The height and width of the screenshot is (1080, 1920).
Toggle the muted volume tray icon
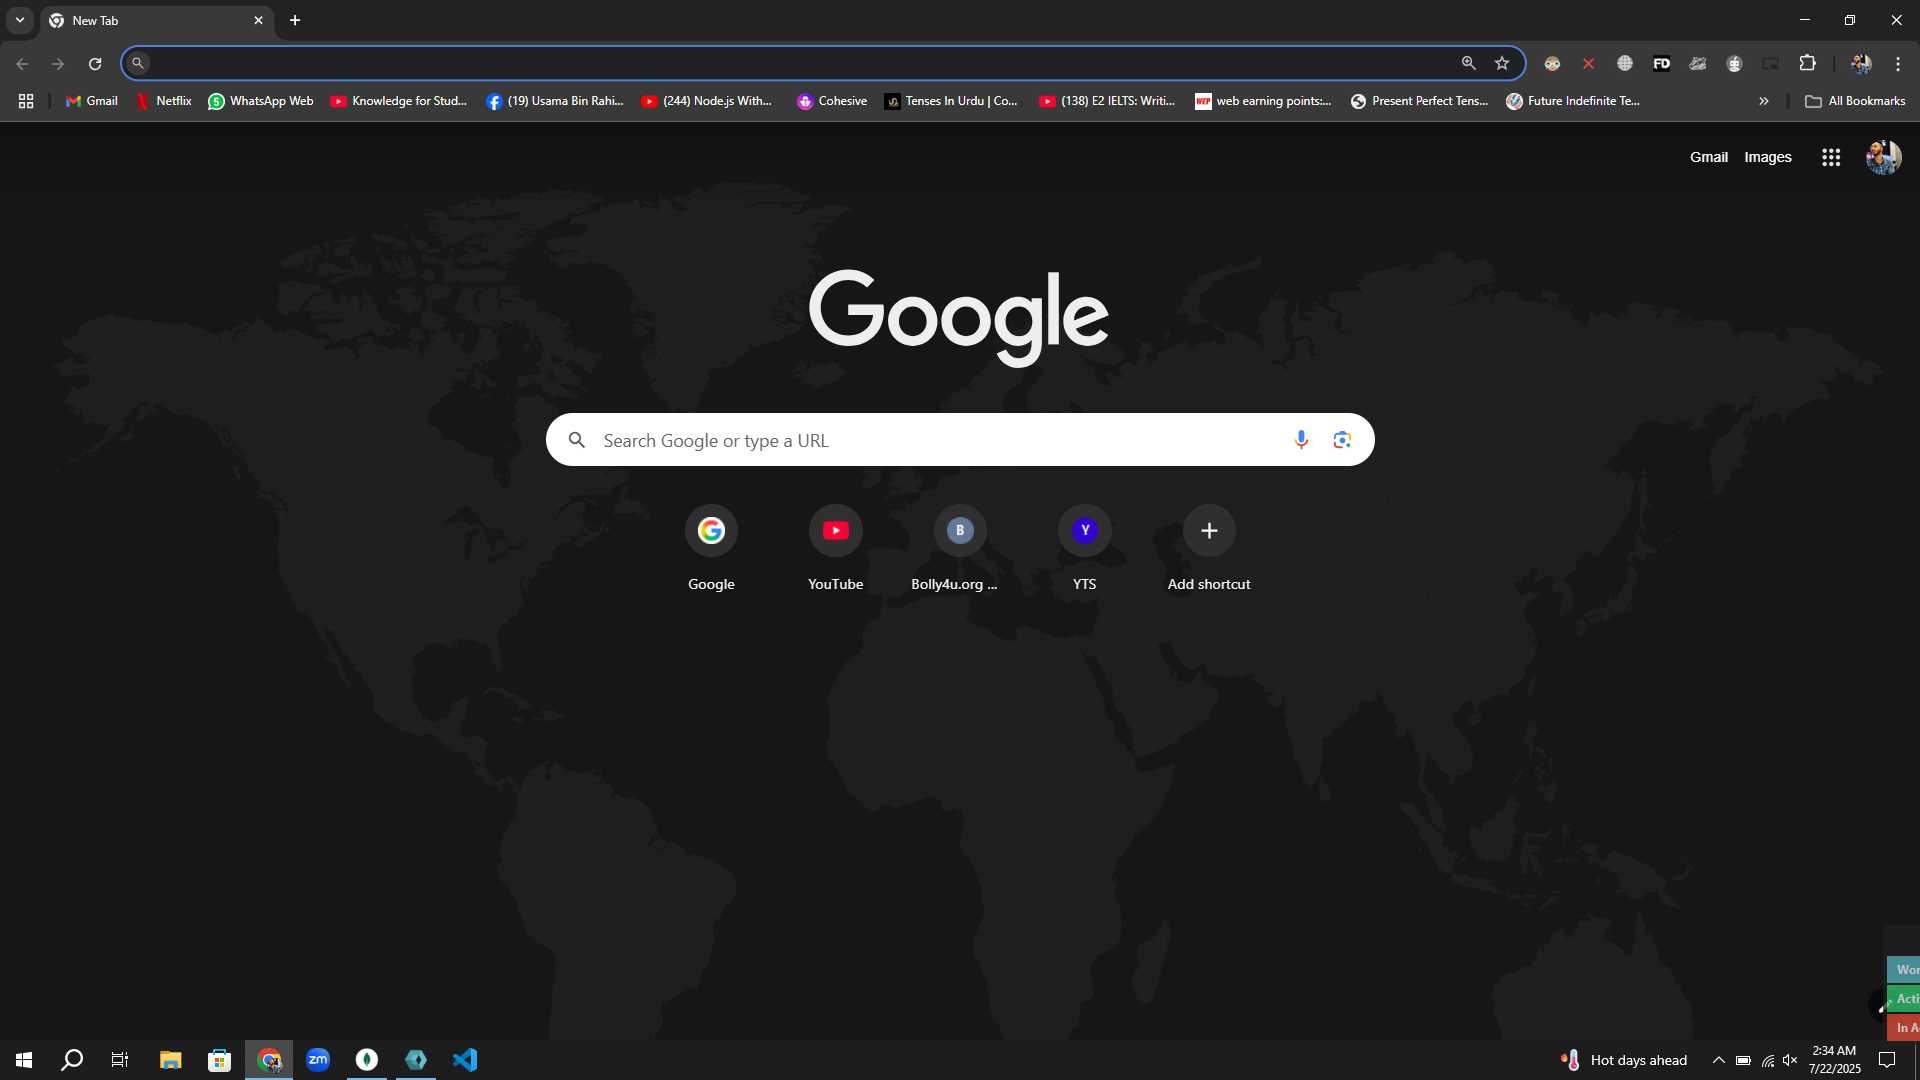click(1790, 1060)
